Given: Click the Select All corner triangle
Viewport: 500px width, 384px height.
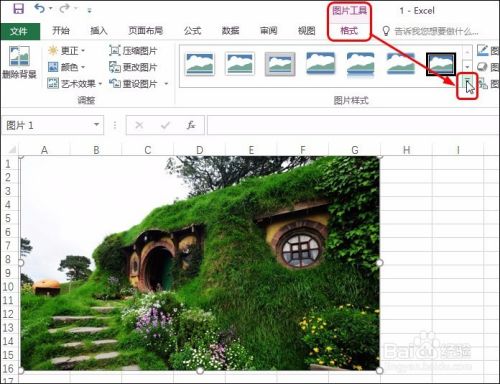Looking at the screenshot, I should point(11,150).
